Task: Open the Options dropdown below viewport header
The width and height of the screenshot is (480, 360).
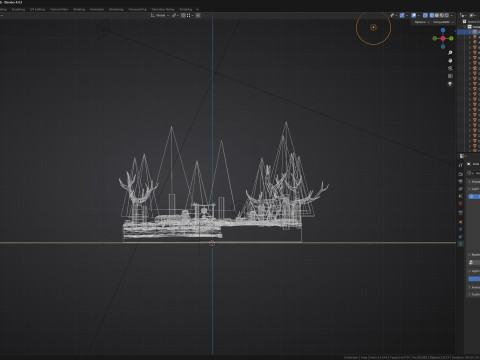Action: tap(421, 22)
